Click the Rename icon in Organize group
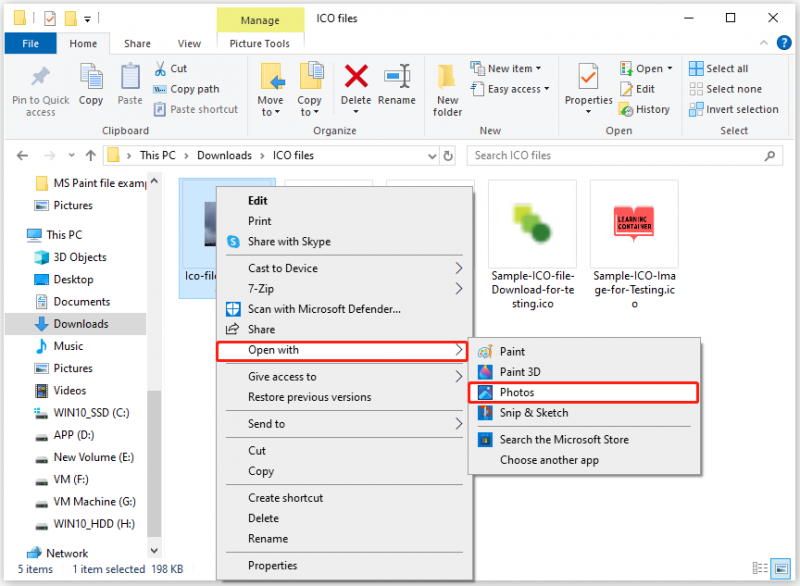The height and width of the screenshot is (586, 800). coord(397,77)
